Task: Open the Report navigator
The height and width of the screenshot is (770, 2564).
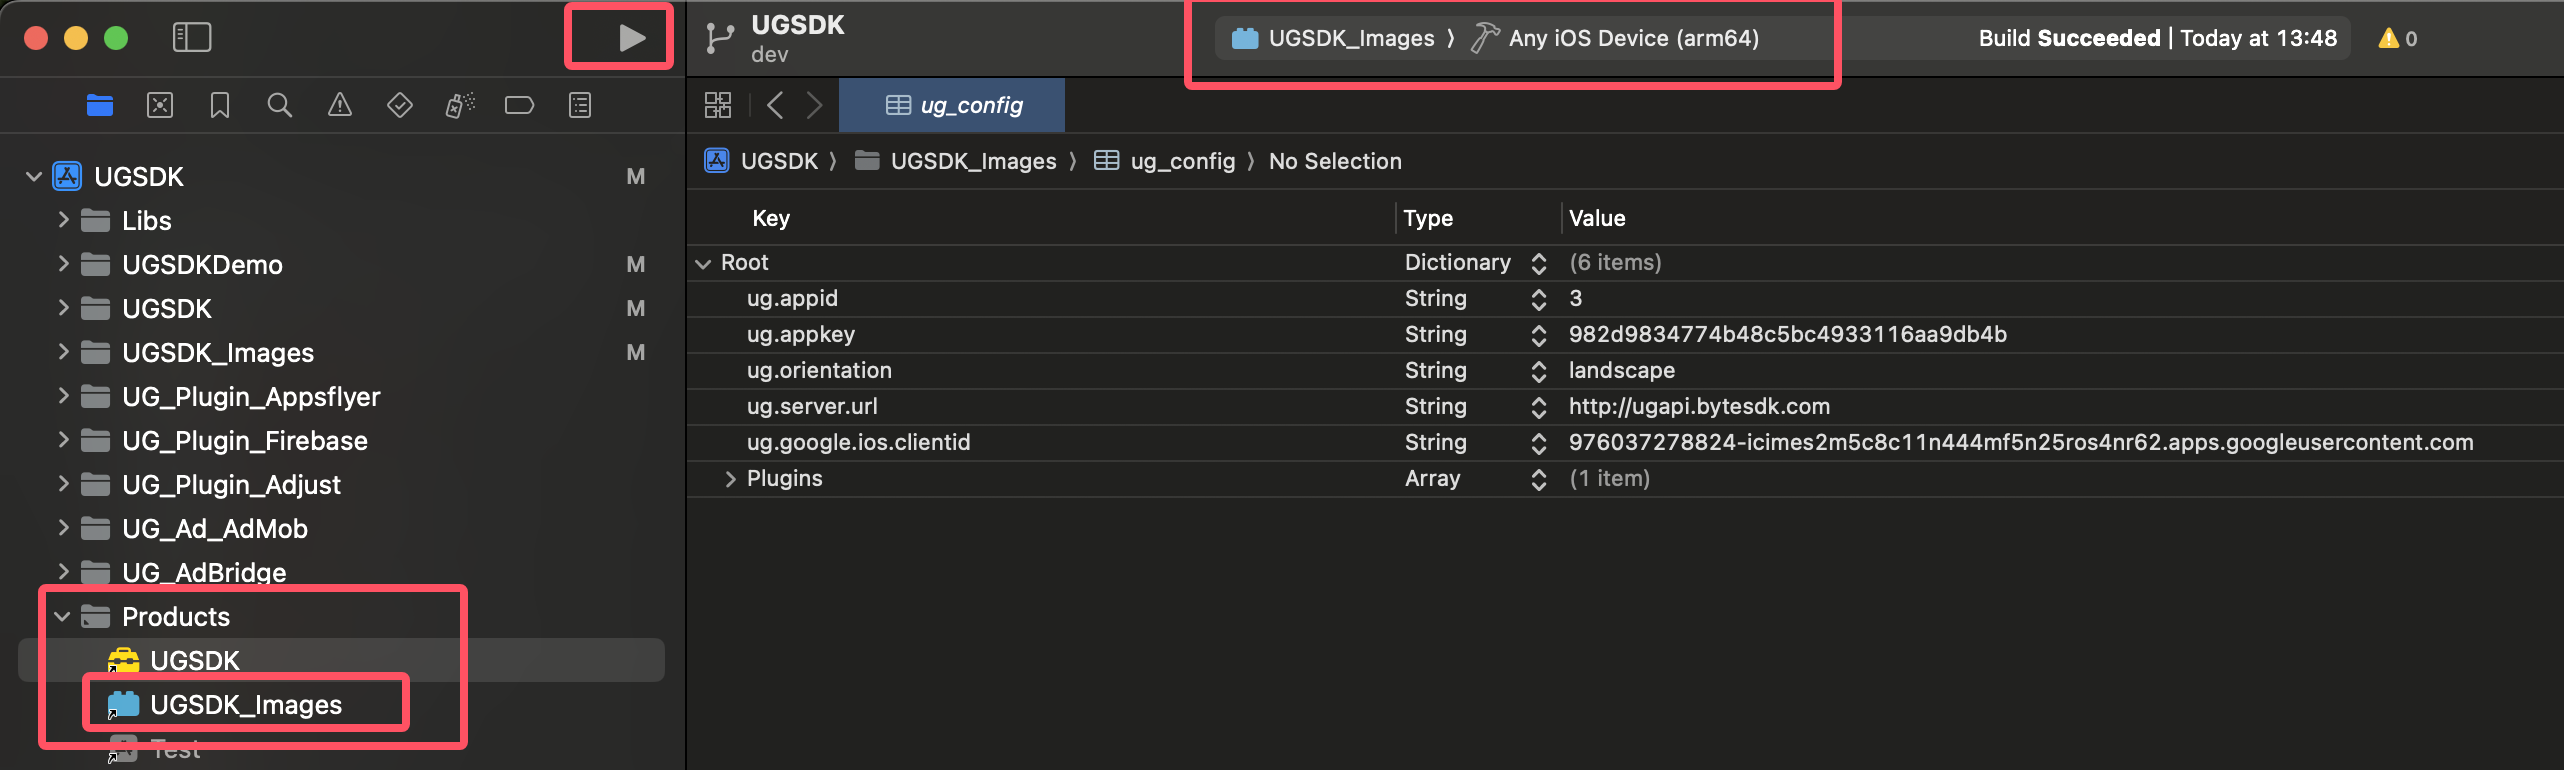Action: click(580, 105)
